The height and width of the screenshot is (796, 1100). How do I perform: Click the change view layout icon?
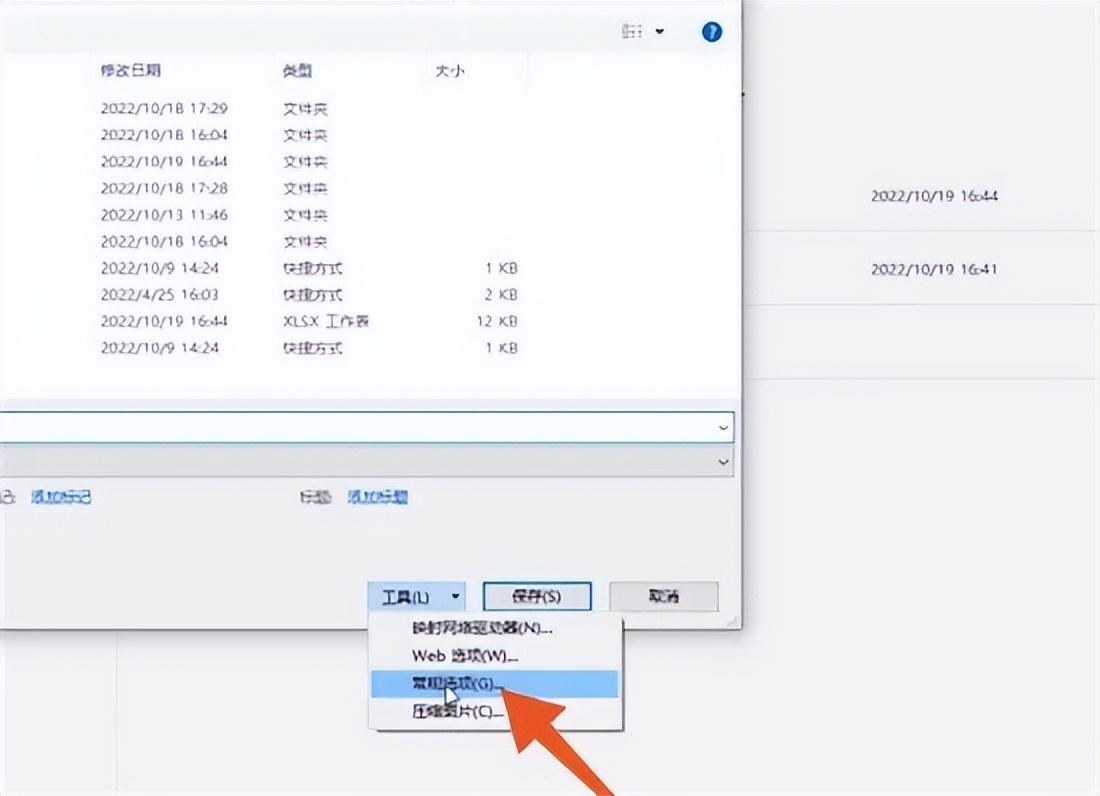tap(631, 31)
